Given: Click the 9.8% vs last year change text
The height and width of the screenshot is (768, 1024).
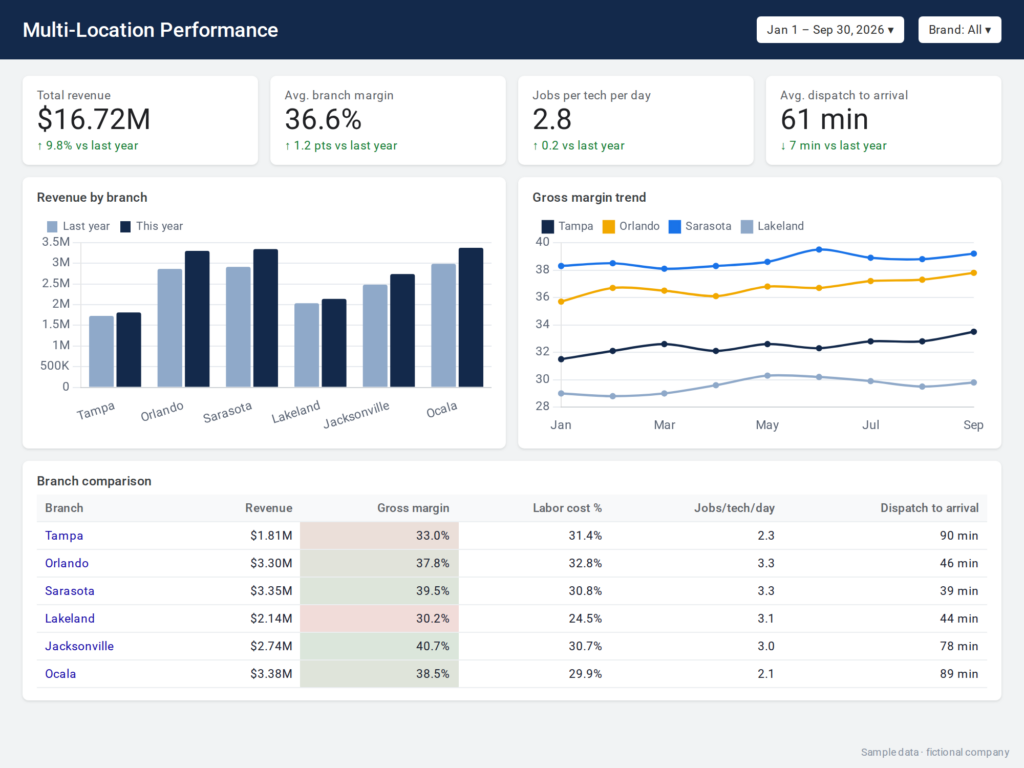Looking at the screenshot, I should [x=88, y=146].
